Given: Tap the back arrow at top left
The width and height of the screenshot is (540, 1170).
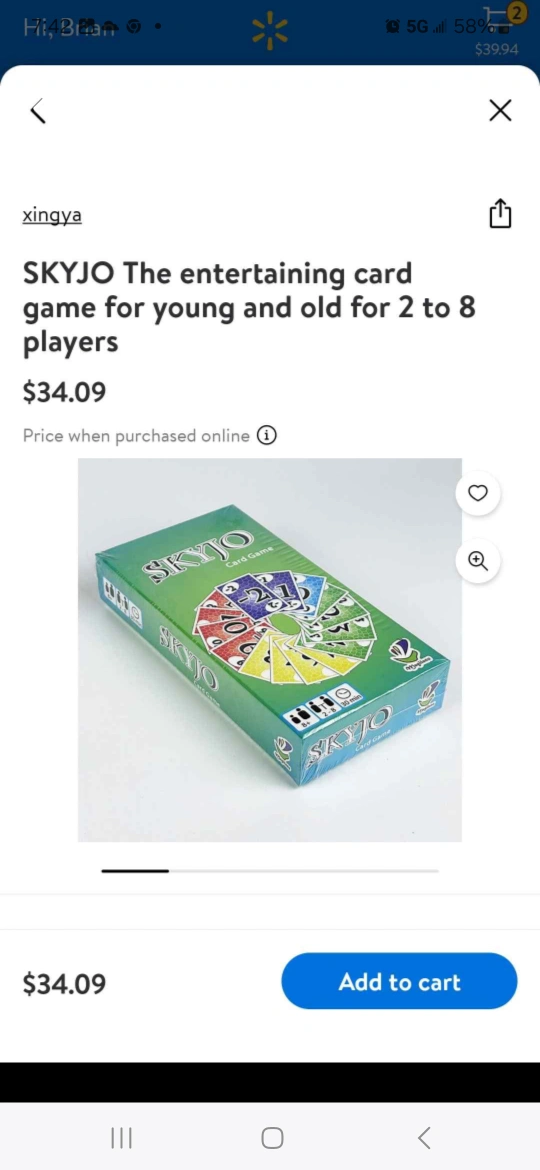Looking at the screenshot, I should 38,111.
